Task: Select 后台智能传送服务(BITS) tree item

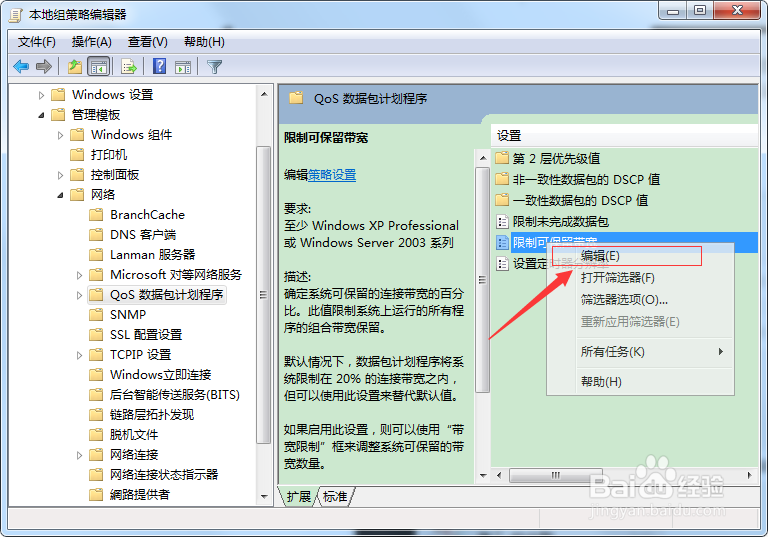Action: coord(175,395)
